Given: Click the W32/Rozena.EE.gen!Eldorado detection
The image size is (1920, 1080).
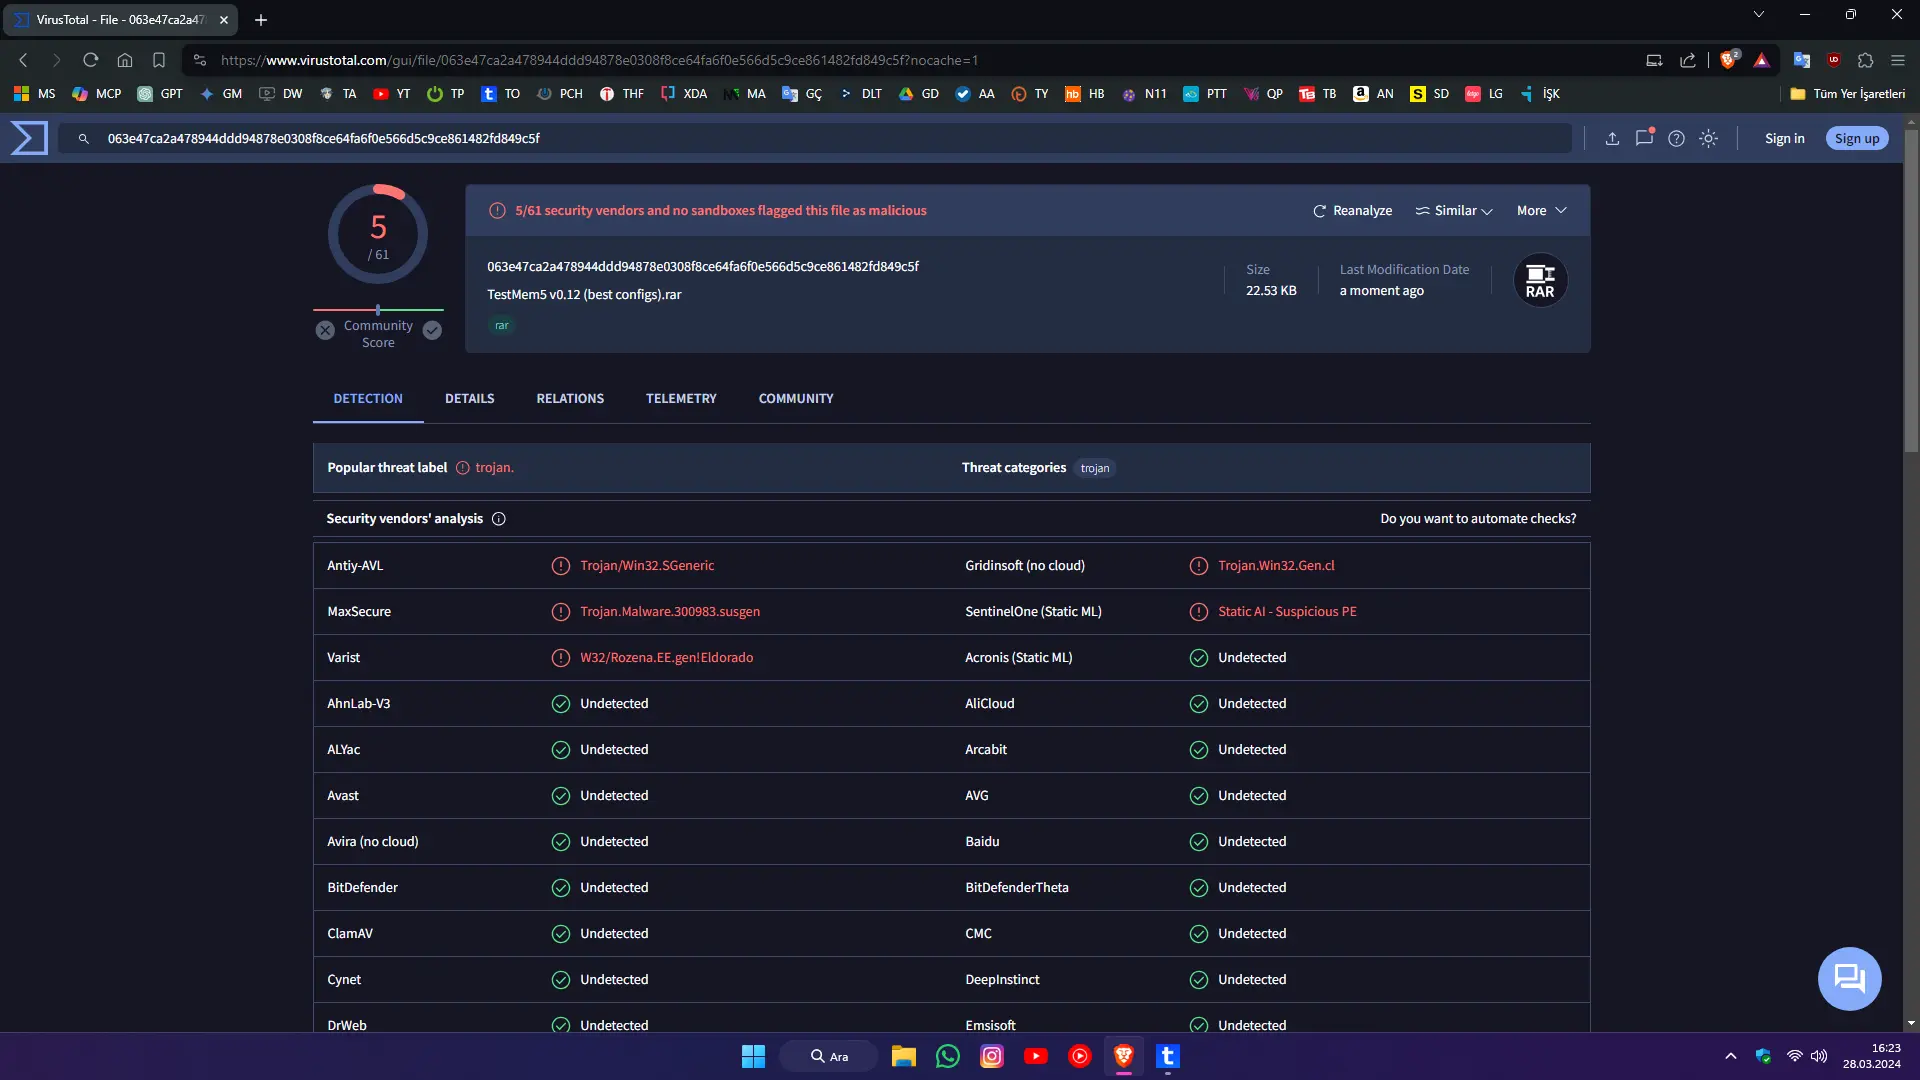Looking at the screenshot, I should click(667, 658).
